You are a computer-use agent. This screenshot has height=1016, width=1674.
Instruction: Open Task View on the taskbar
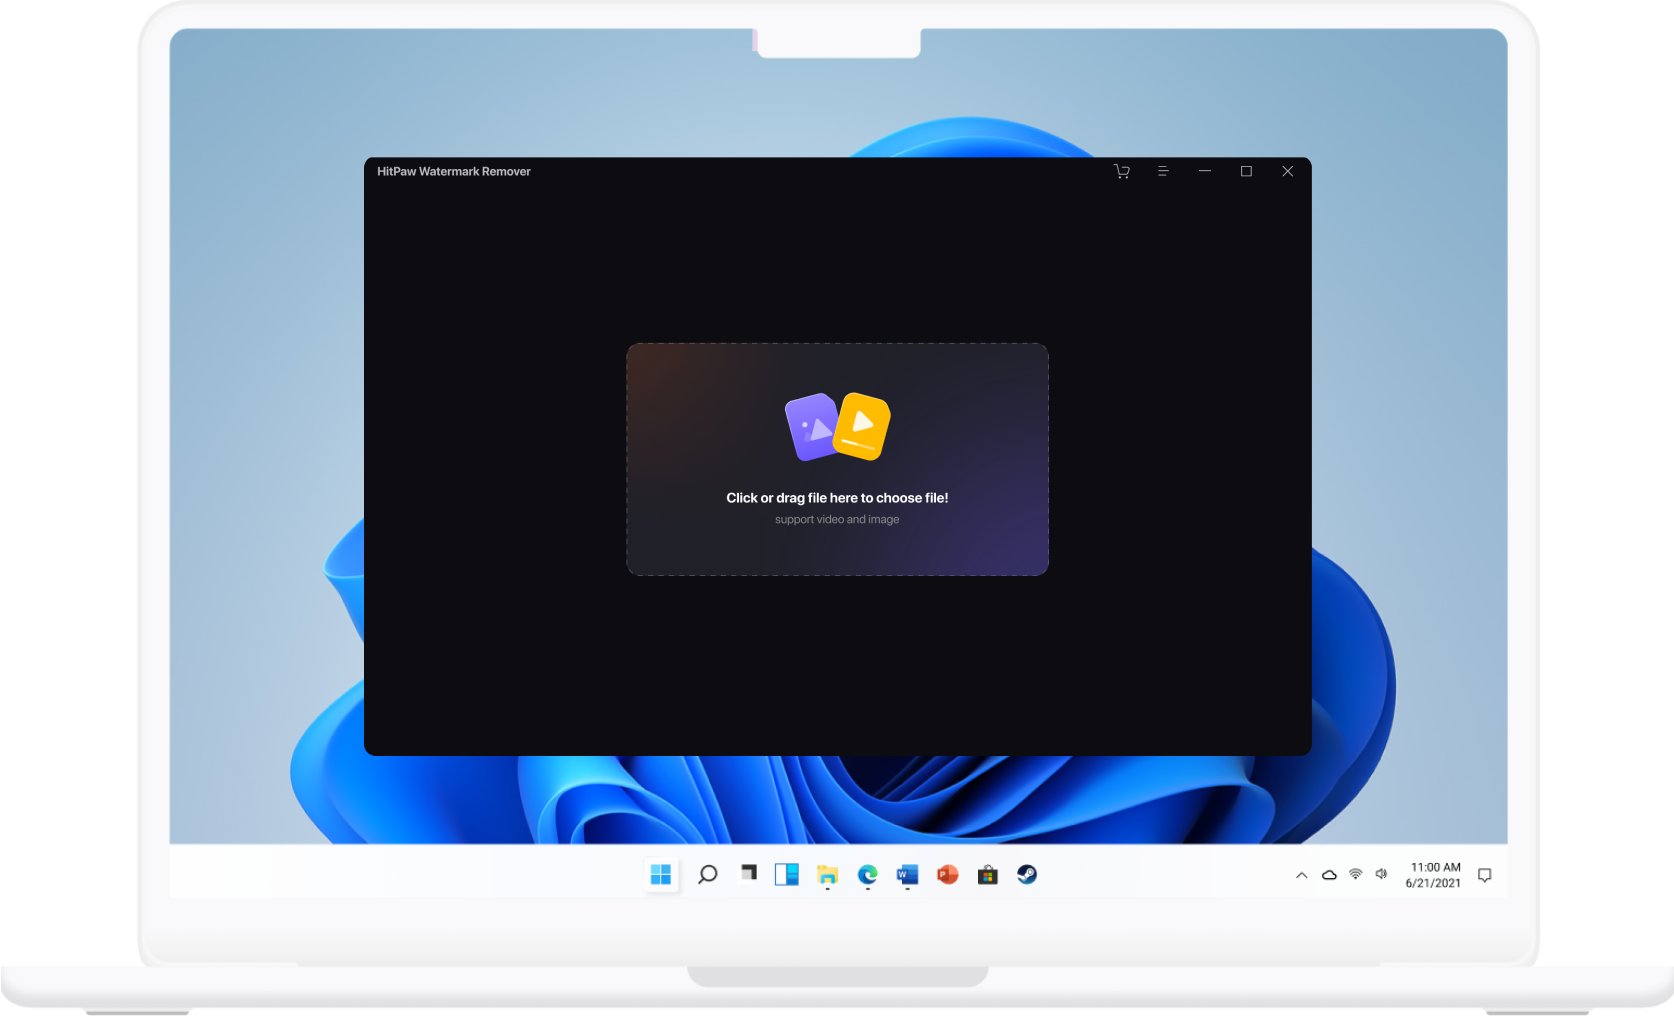click(x=748, y=873)
